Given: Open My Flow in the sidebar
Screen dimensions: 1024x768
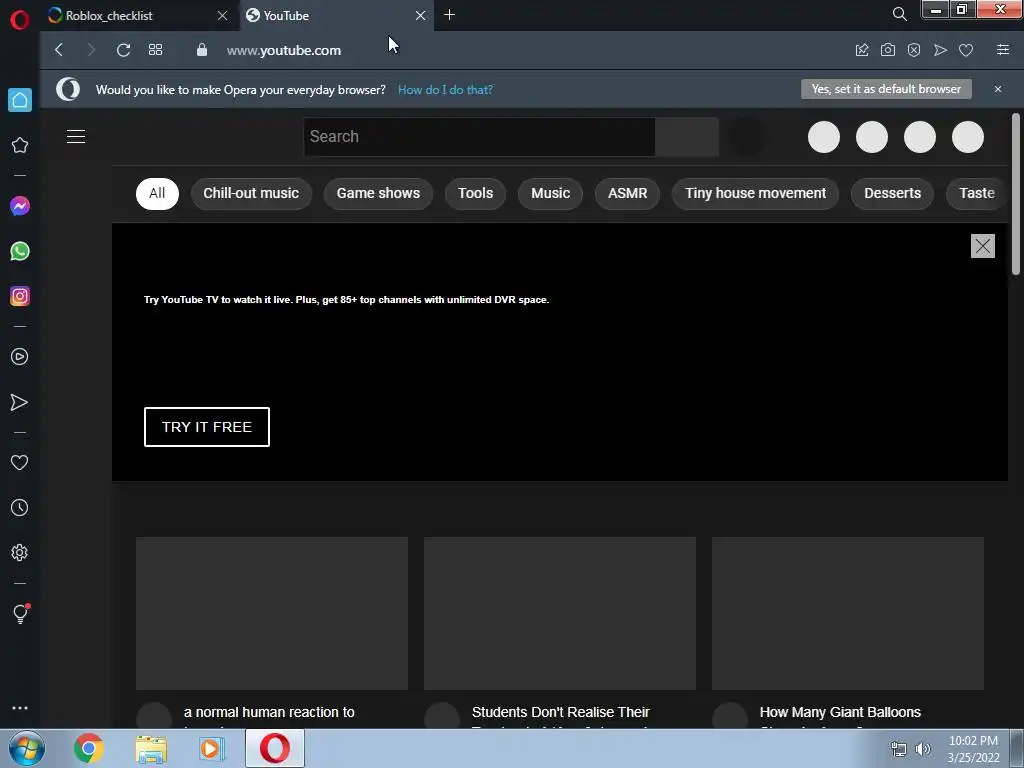Looking at the screenshot, I should (20, 402).
